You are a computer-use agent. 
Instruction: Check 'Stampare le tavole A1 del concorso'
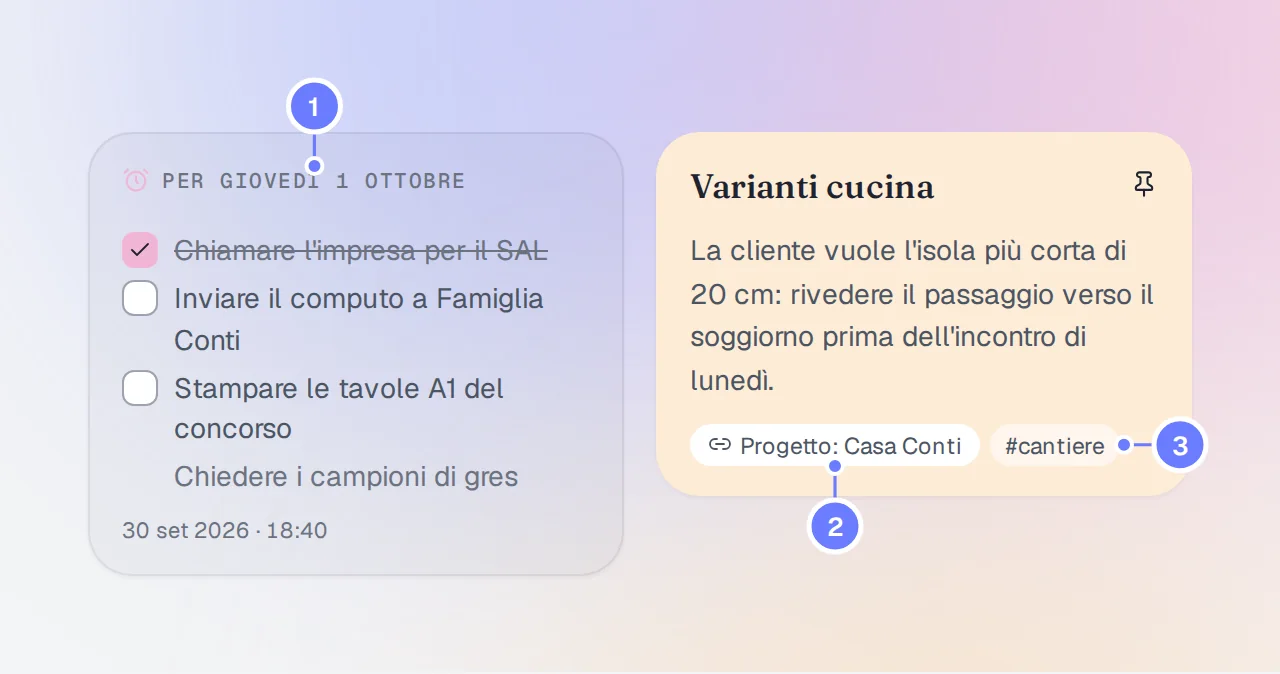coord(140,387)
